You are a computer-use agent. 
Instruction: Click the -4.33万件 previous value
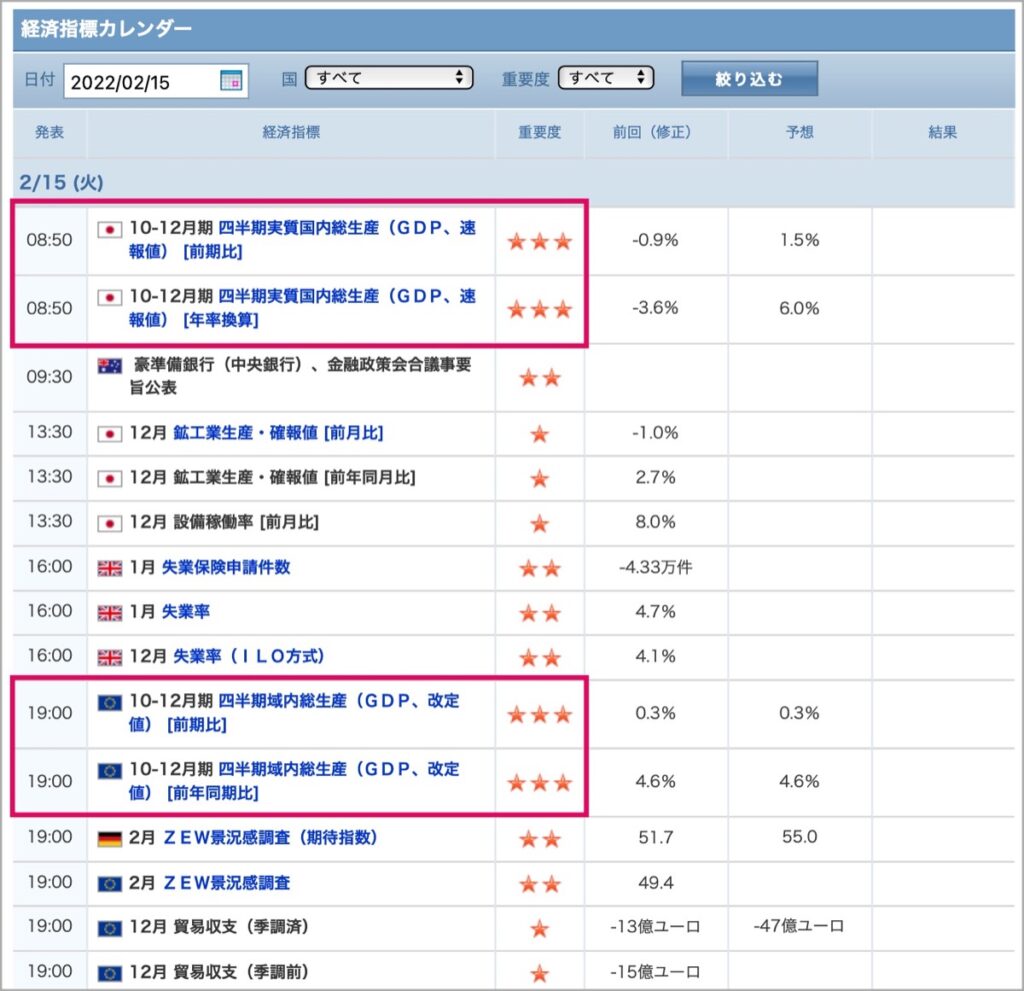click(x=656, y=567)
